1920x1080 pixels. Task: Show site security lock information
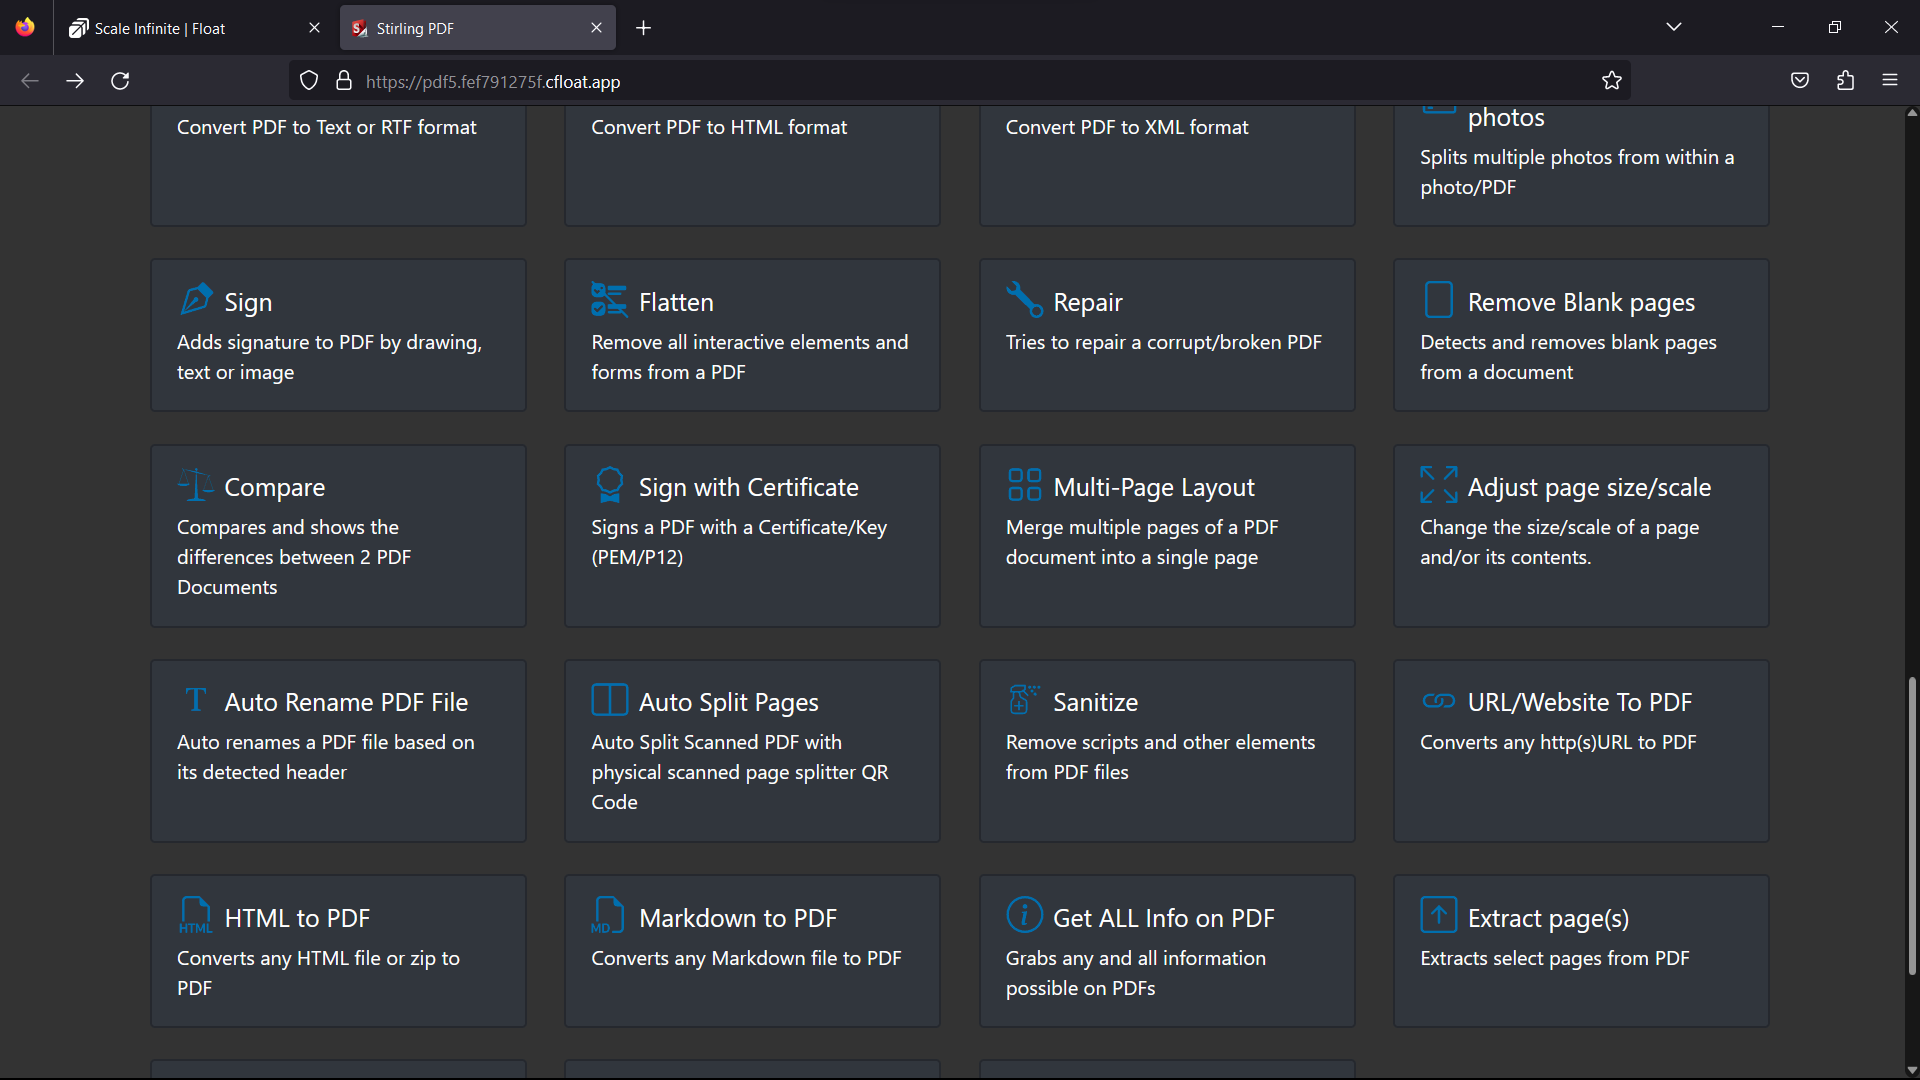coord(343,81)
